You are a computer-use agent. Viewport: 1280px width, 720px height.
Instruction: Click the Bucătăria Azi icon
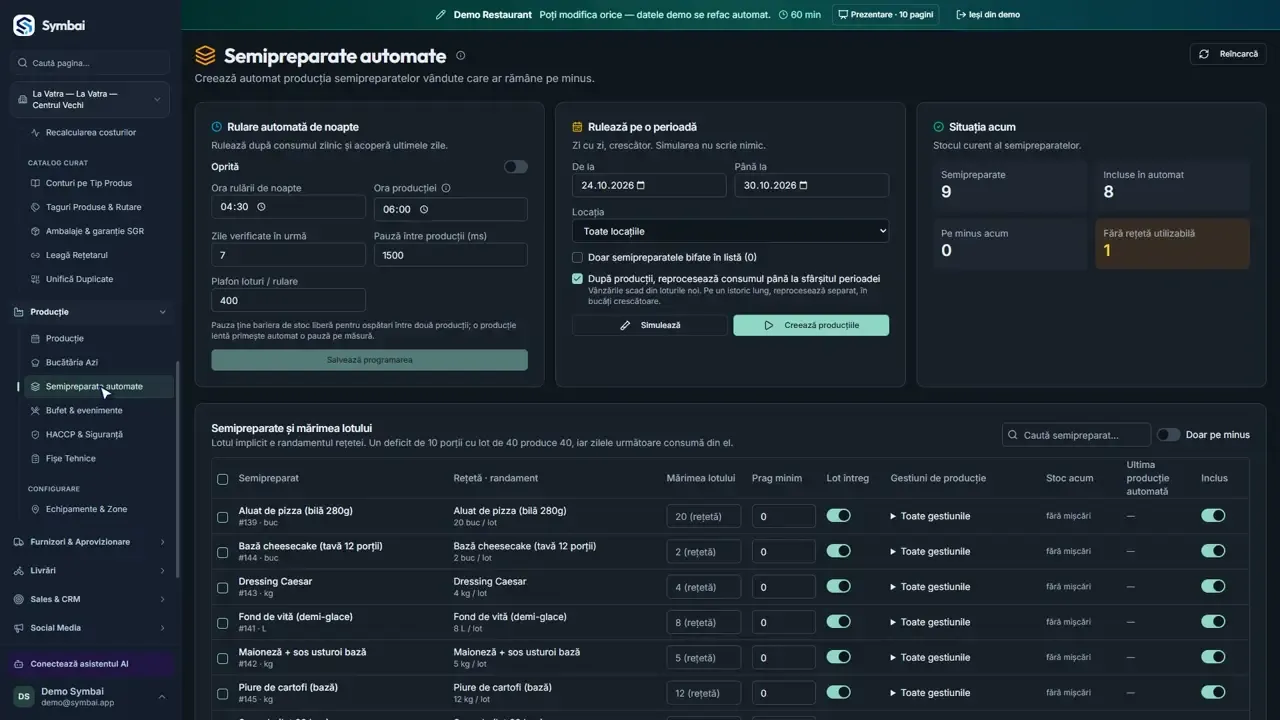pos(36,363)
